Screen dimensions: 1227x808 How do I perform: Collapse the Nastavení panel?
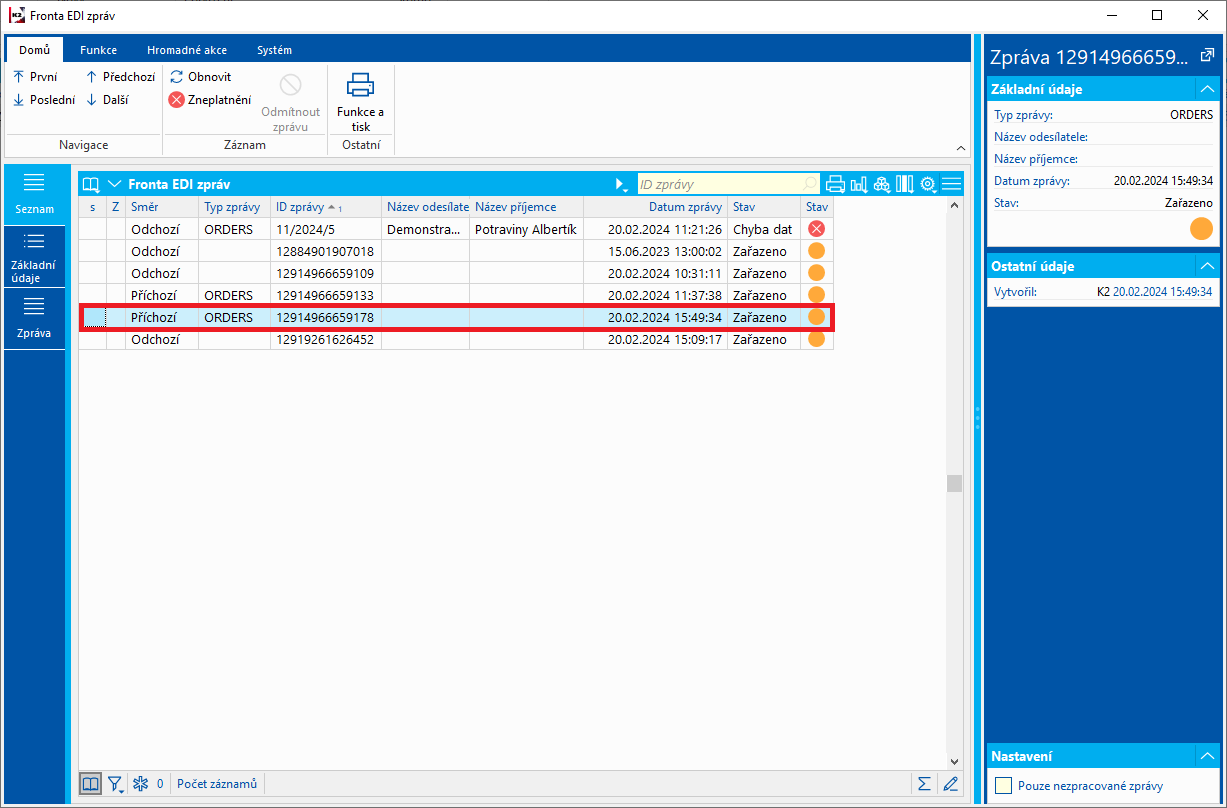[1207, 756]
